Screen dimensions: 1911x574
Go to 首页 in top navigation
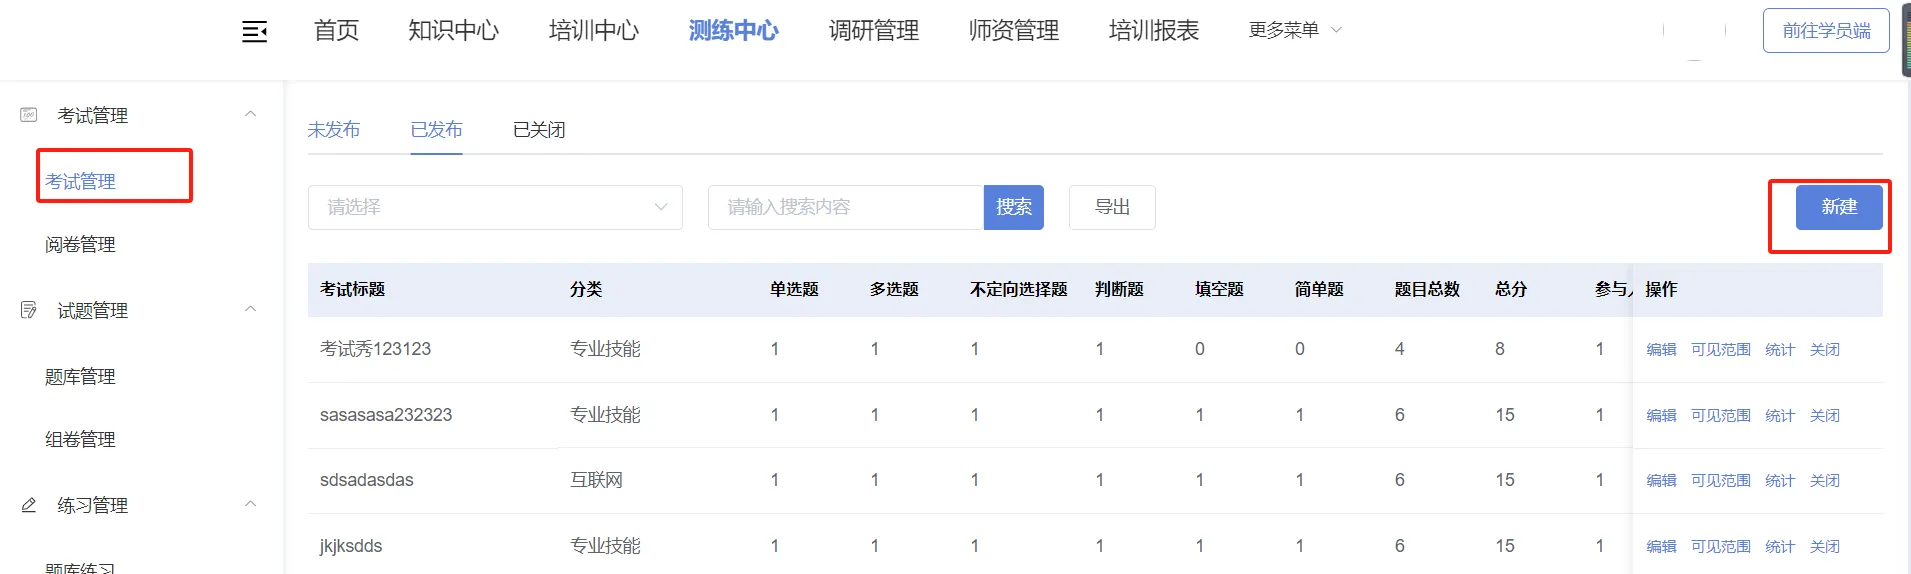(336, 31)
